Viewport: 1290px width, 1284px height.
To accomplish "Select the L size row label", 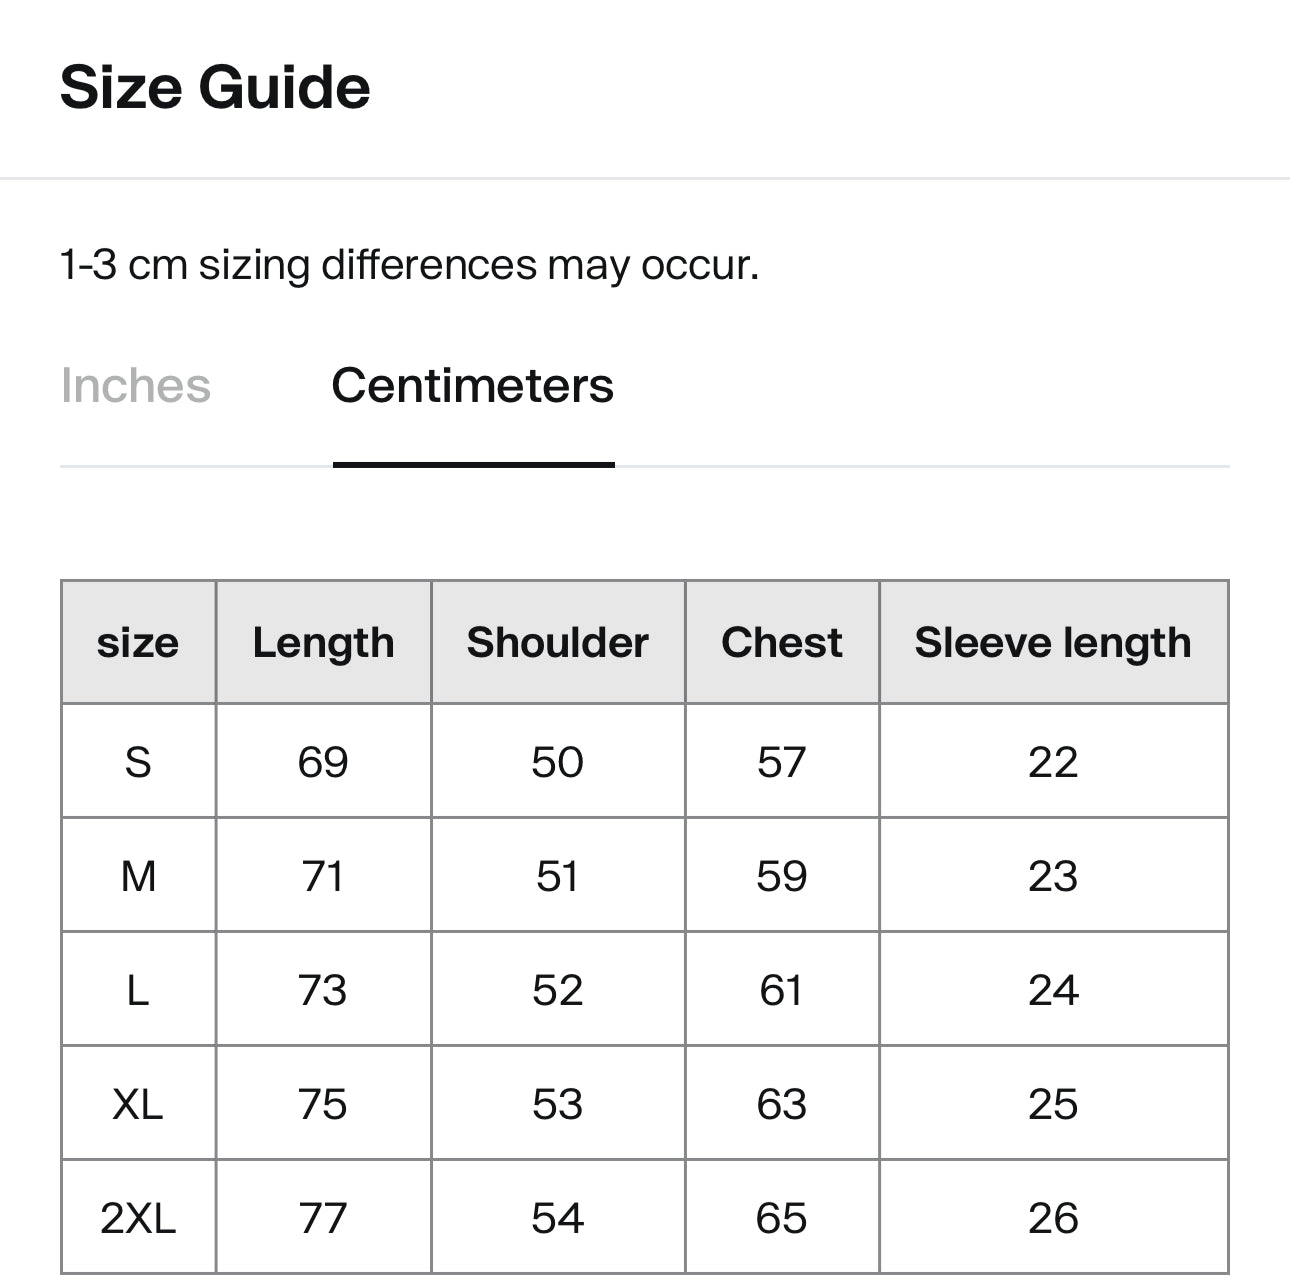I will (138, 990).
